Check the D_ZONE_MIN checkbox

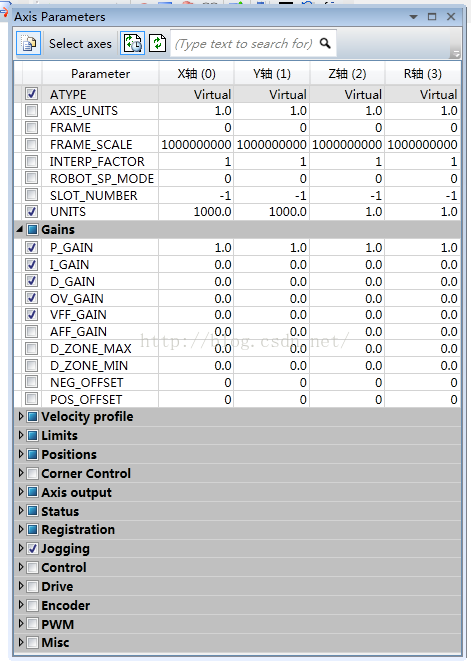tap(31, 365)
